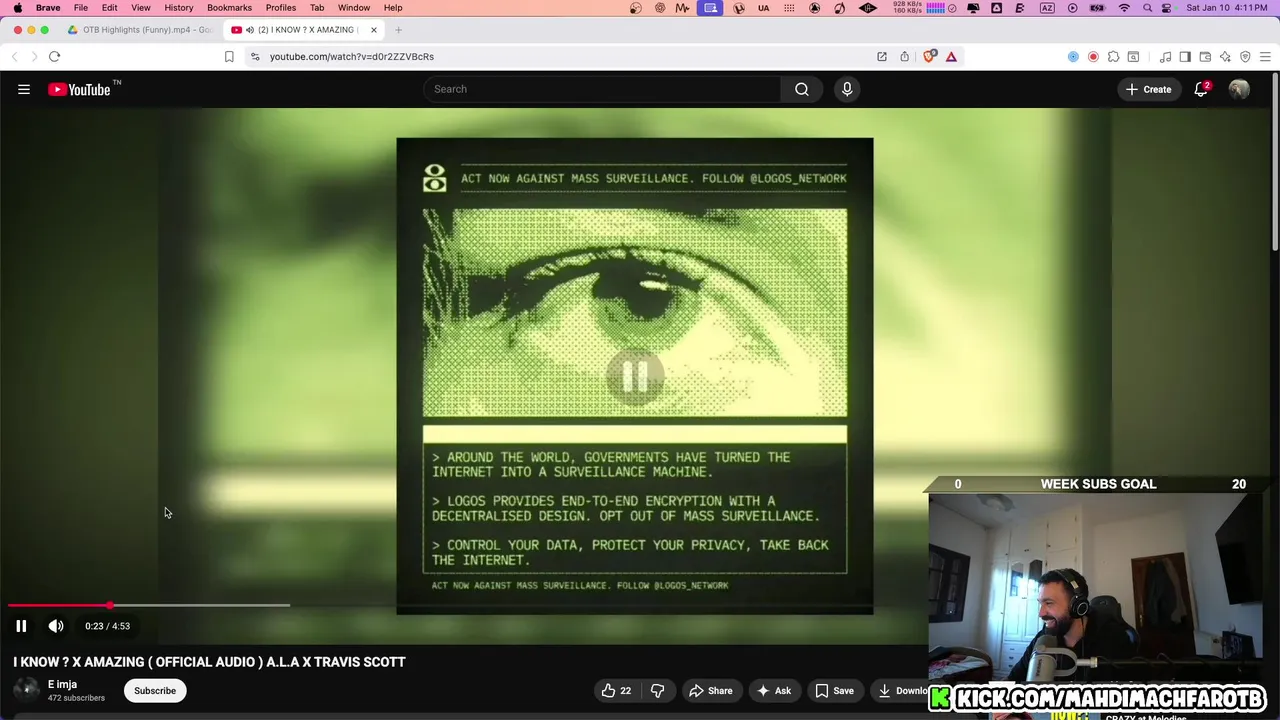Click the YouTube search magnifier button
This screenshot has height=720, width=1280.
[802, 89]
